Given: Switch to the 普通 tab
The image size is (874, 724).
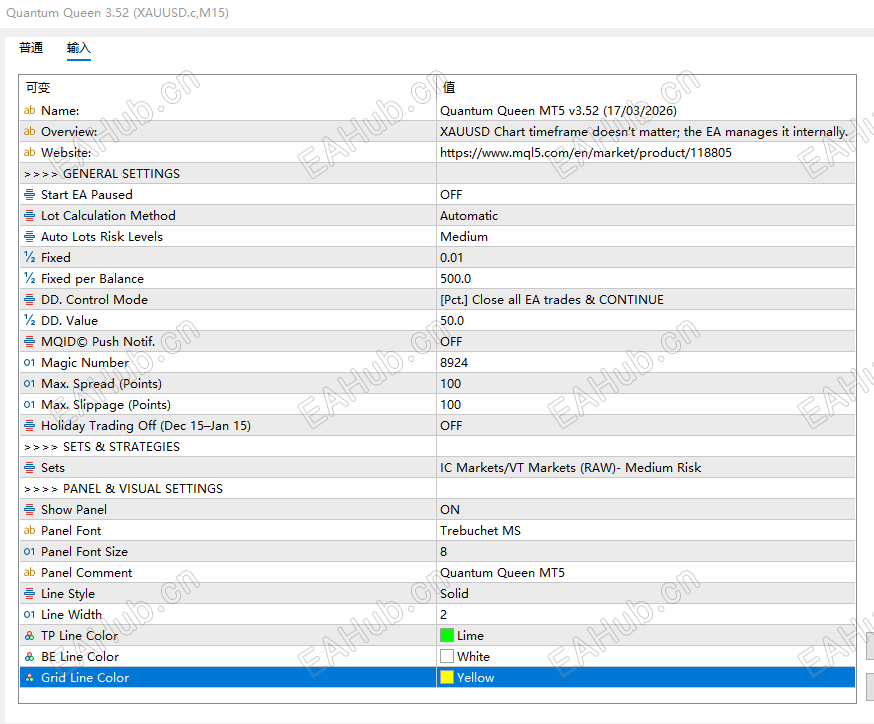Looking at the screenshot, I should 31,48.
